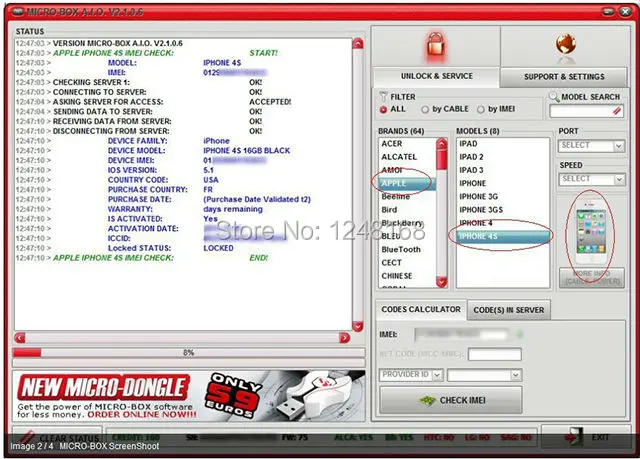This screenshot has width=640, height=459.
Task: Click status log scroll up arrow
Action: (358, 44)
